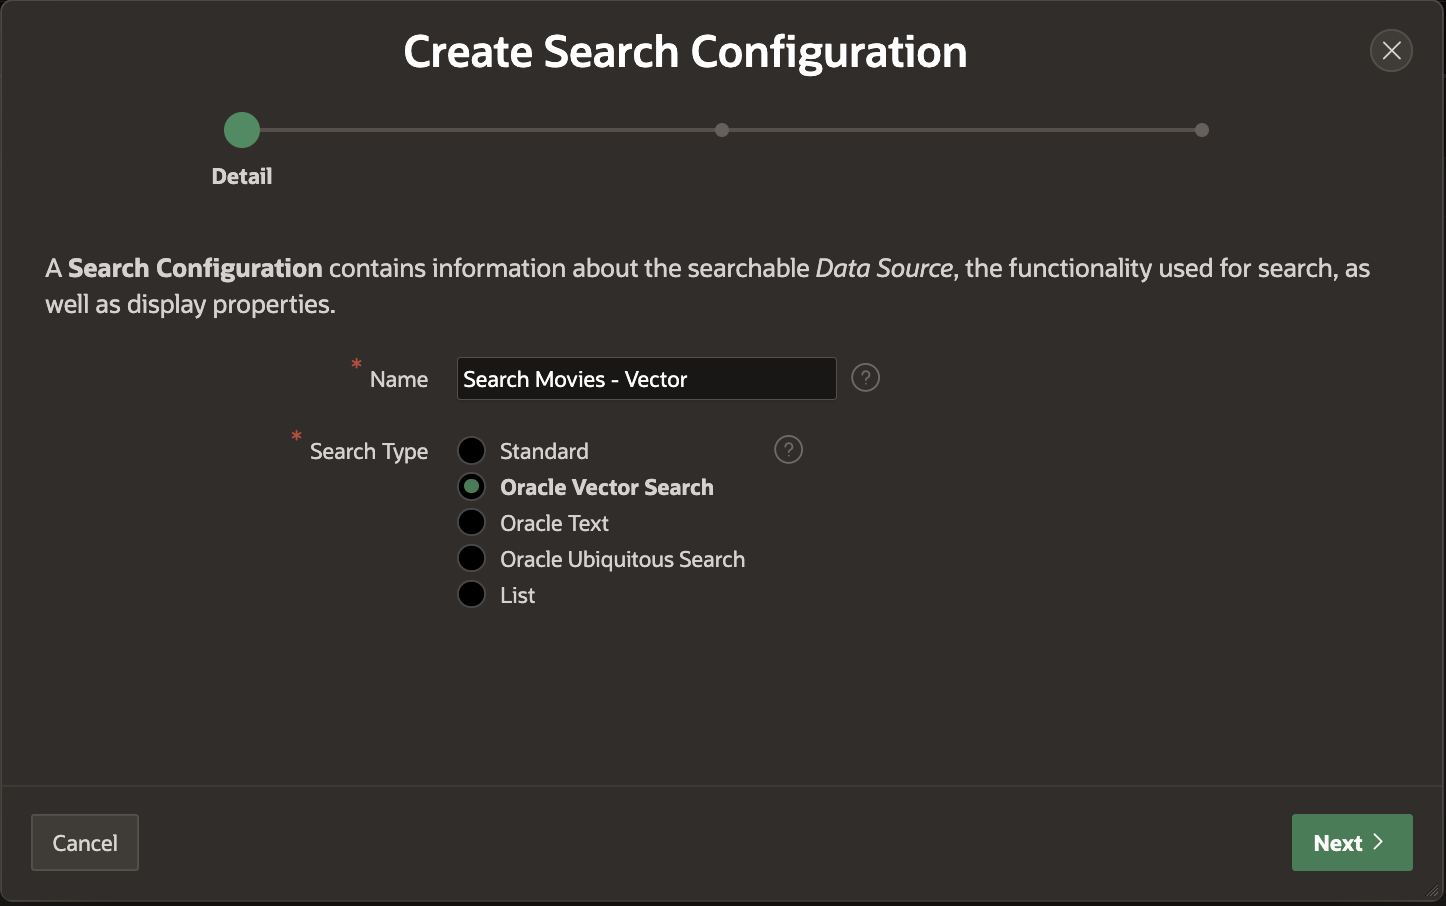Image resolution: width=1446 pixels, height=906 pixels.
Task: Click the third wizard progress dot
Action: point(1202,130)
